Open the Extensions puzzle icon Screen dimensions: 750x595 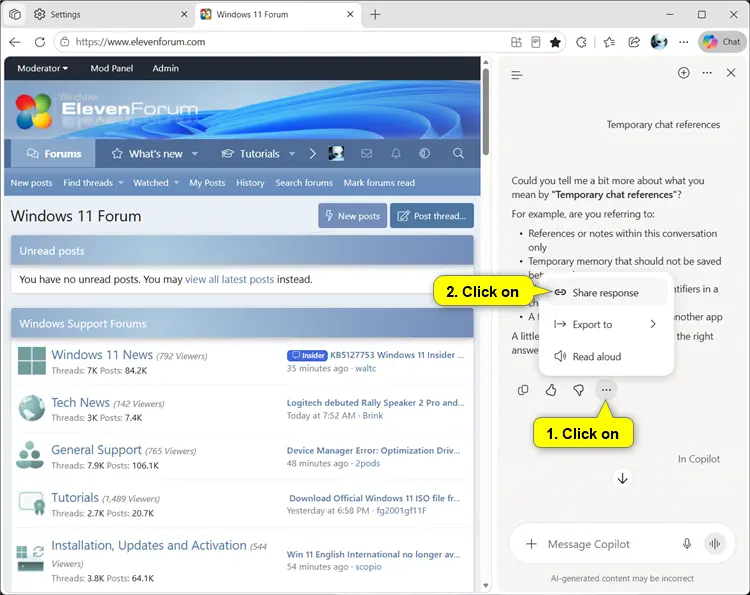click(581, 42)
